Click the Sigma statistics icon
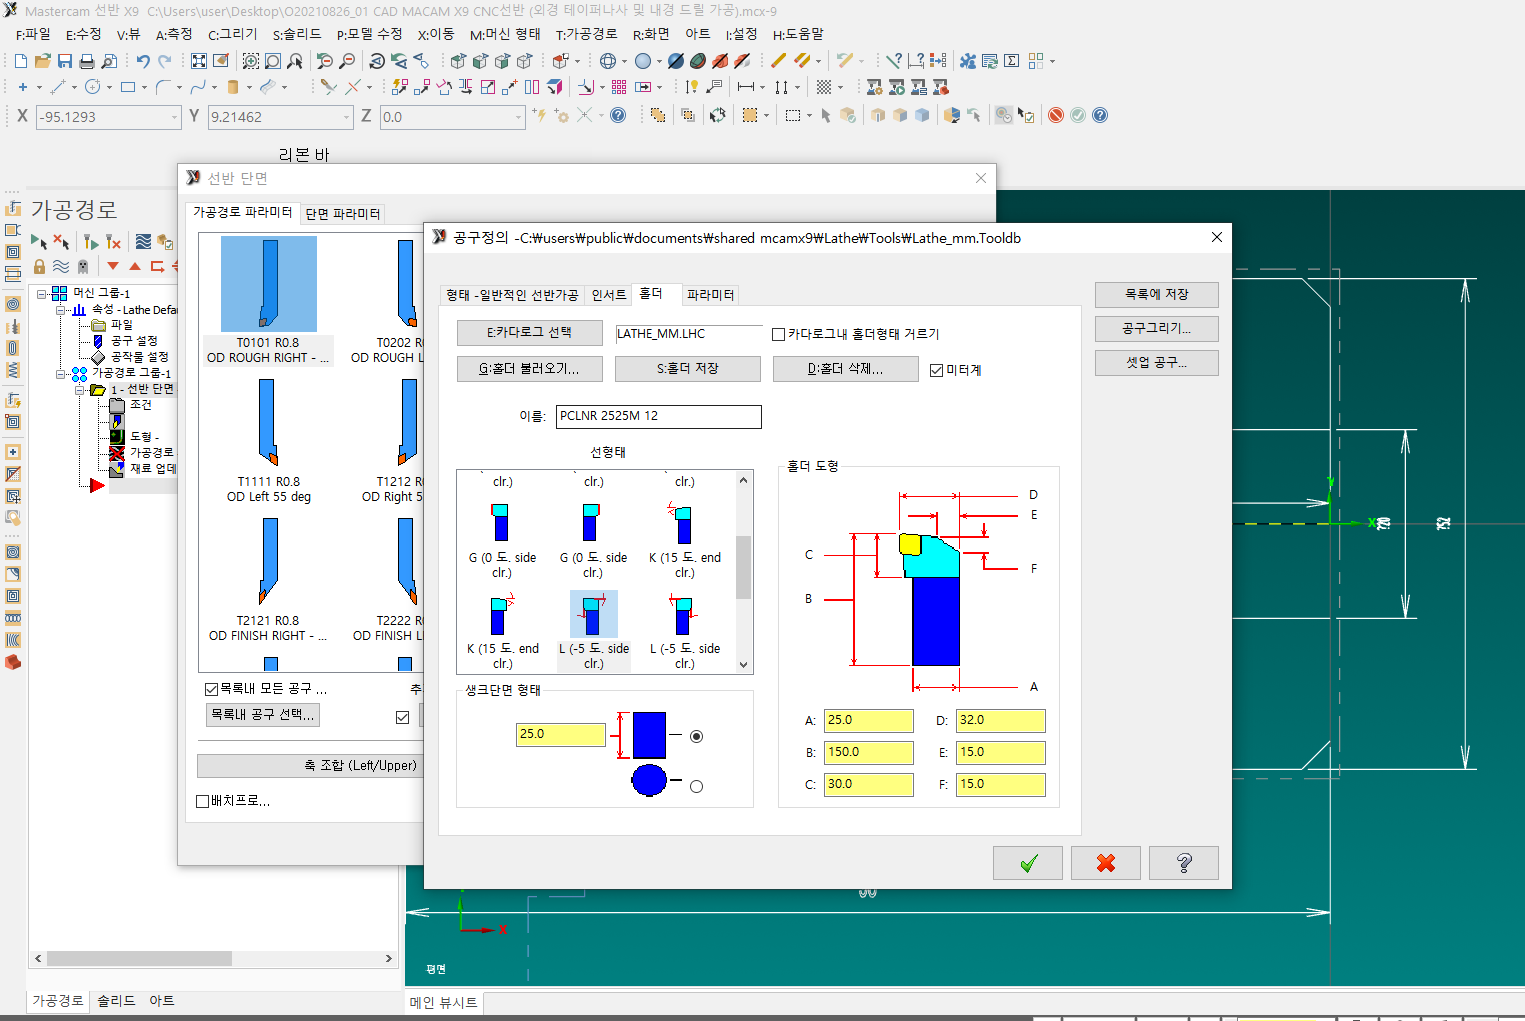 pyautogui.click(x=1012, y=61)
